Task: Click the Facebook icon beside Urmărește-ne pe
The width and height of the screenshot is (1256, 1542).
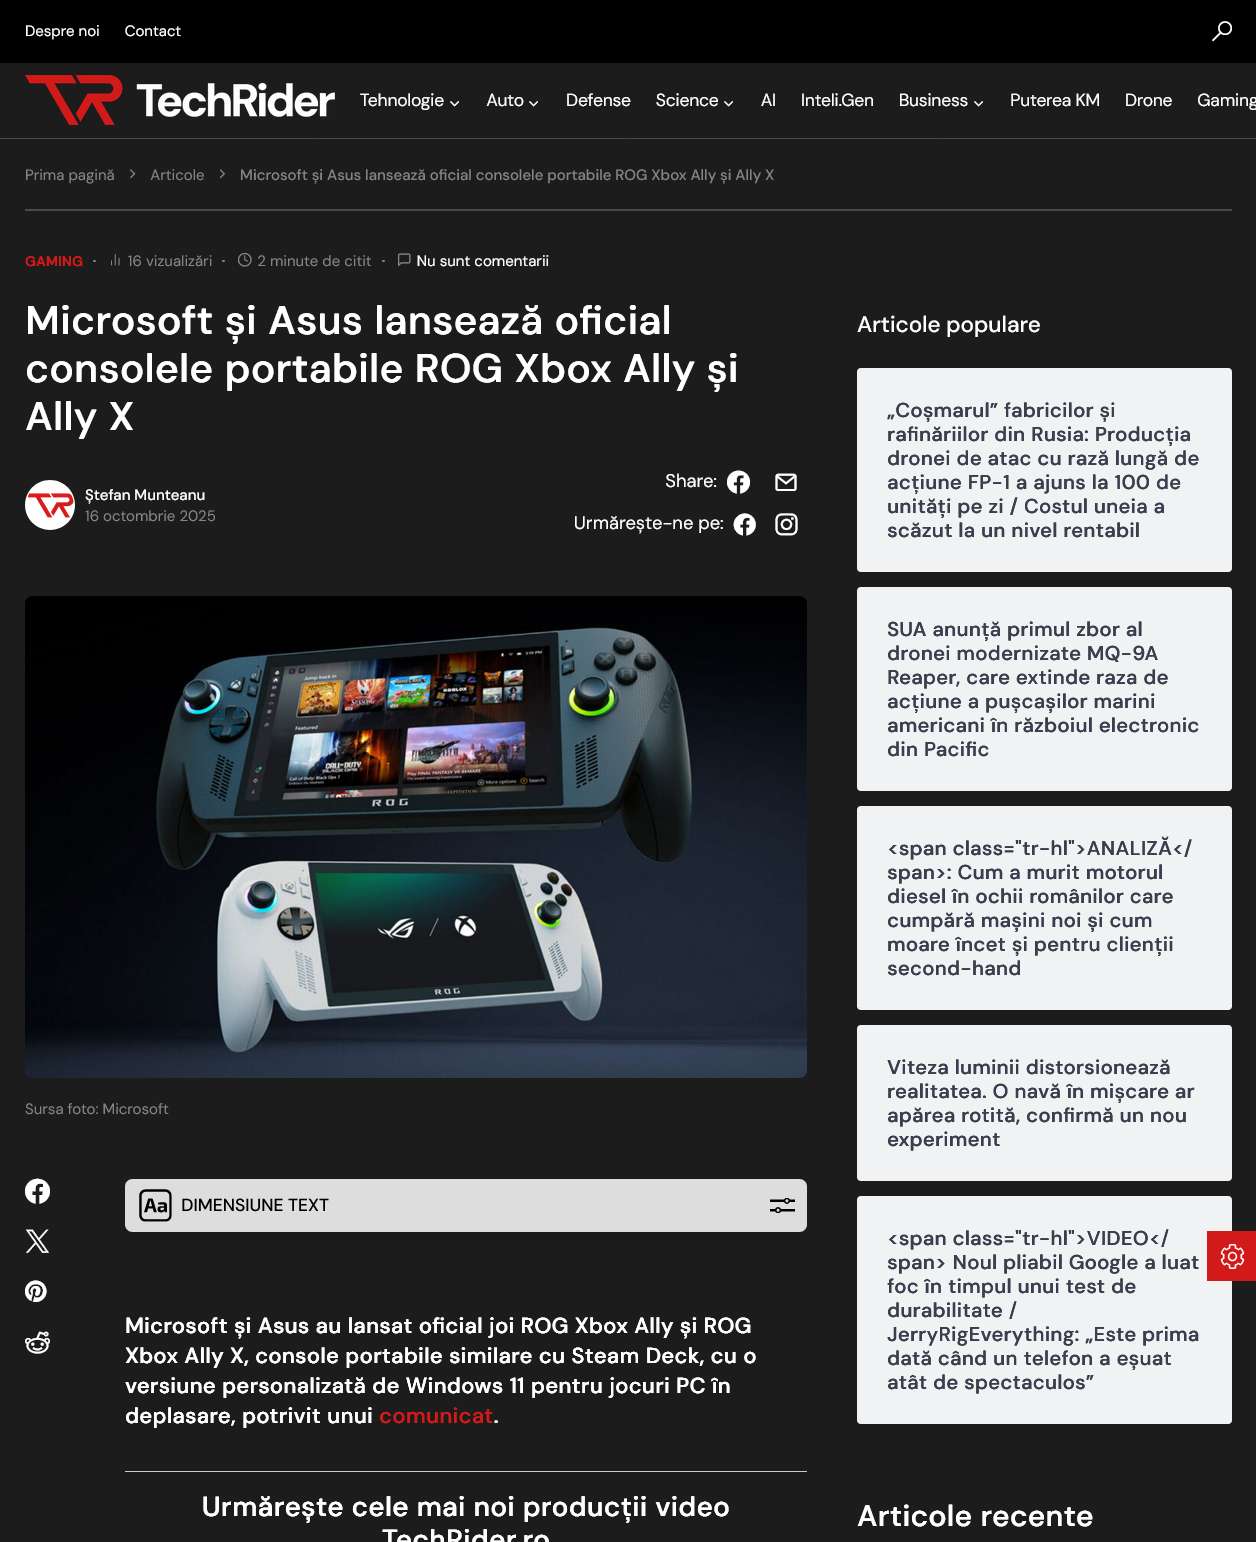Action: [x=745, y=524]
